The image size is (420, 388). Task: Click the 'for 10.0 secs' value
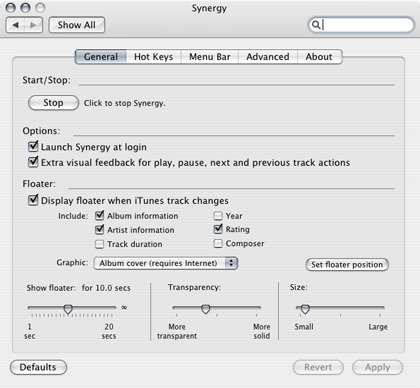[106, 288]
